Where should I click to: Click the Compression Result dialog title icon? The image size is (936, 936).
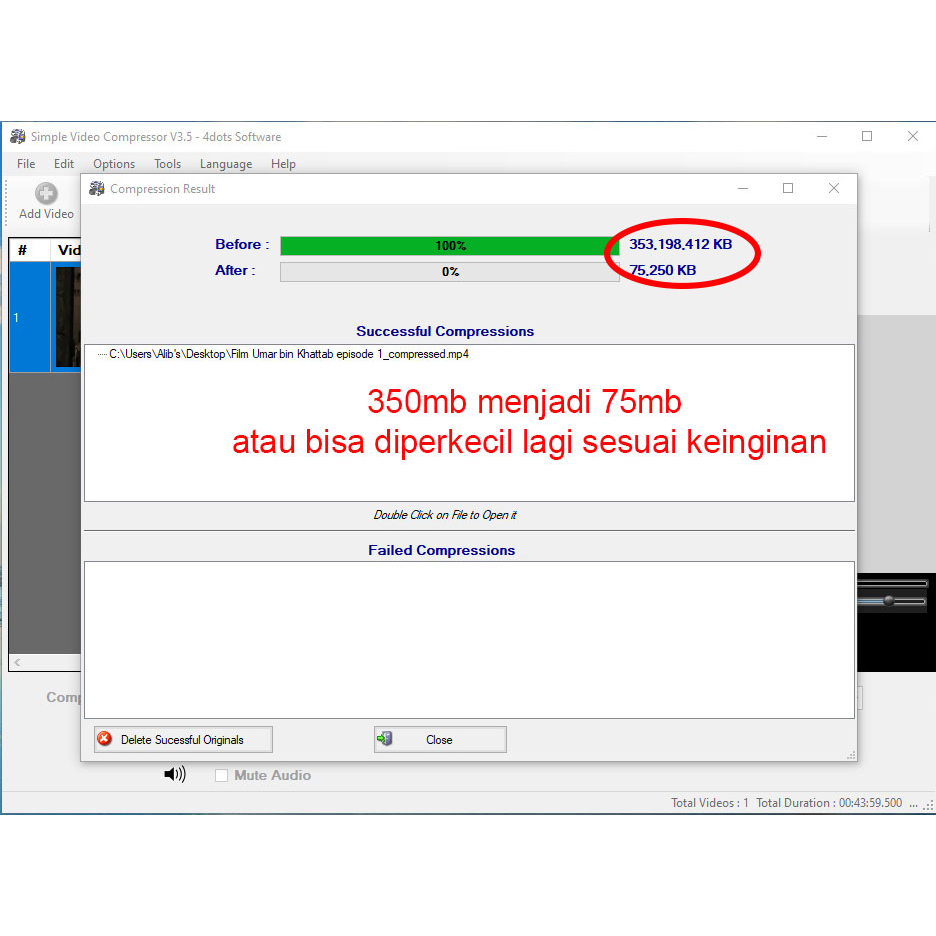tap(97, 189)
